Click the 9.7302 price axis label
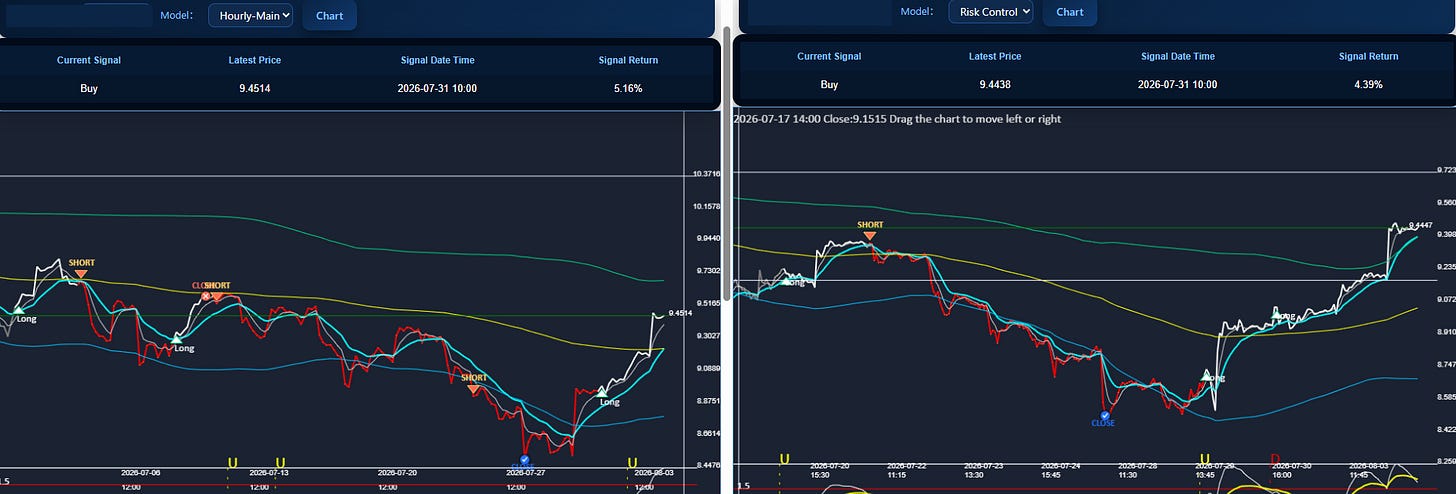 click(x=706, y=271)
